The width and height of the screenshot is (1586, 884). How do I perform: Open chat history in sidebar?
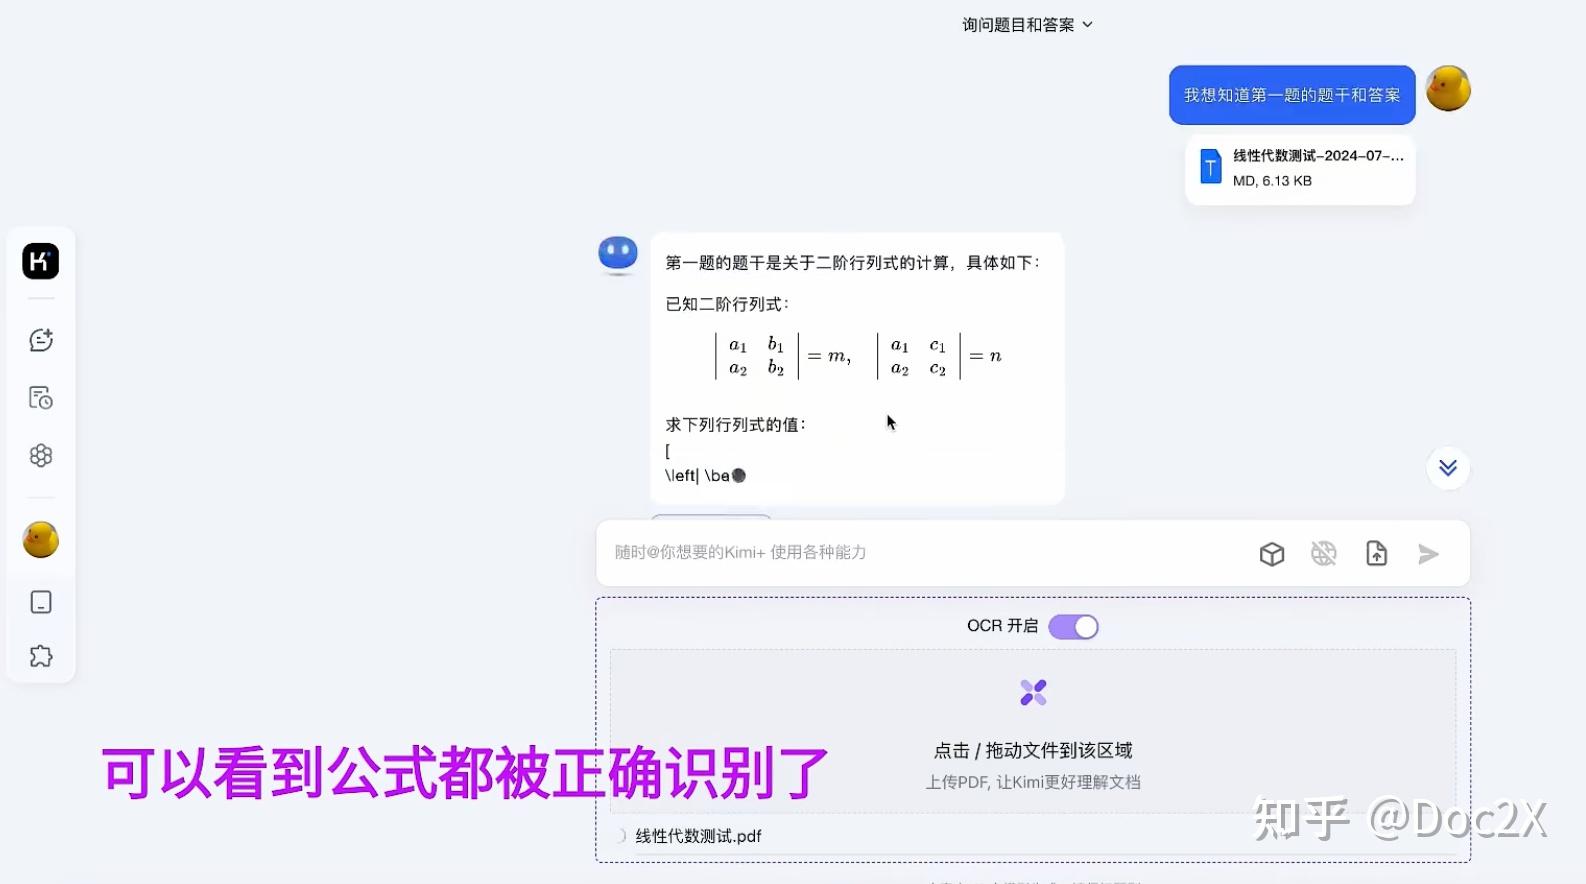(41, 398)
